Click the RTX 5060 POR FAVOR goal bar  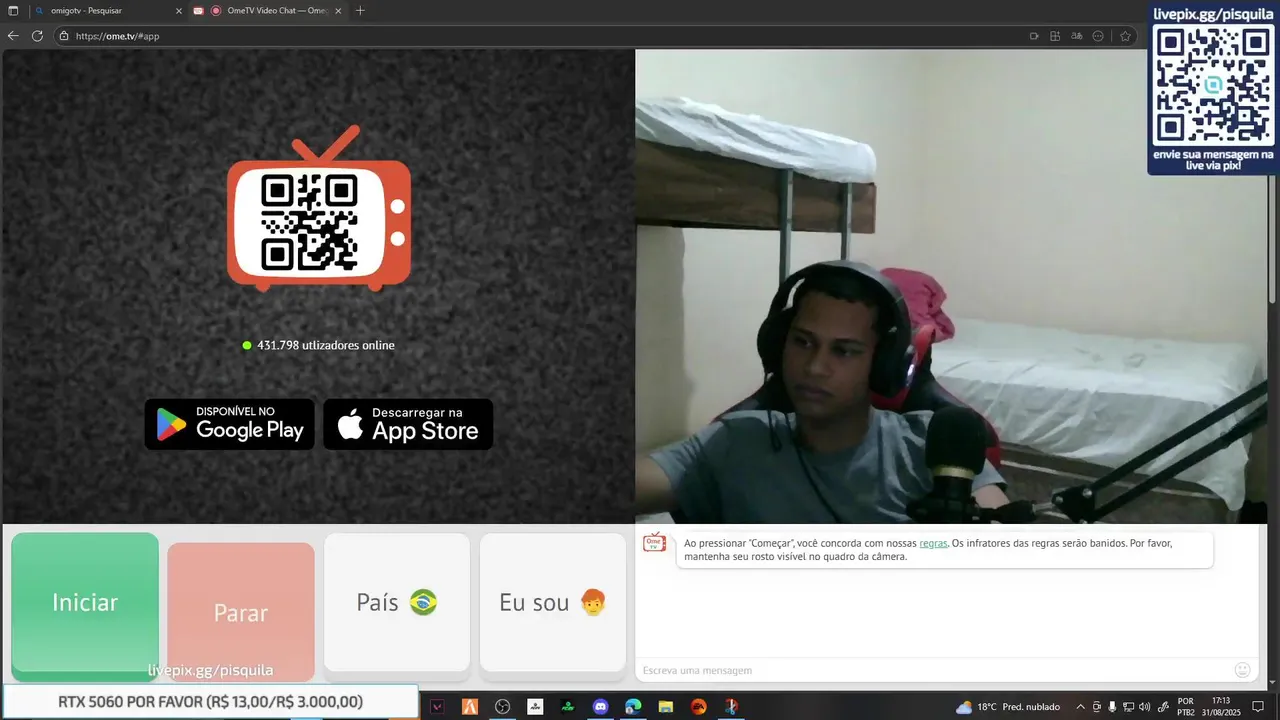click(x=210, y=702)
